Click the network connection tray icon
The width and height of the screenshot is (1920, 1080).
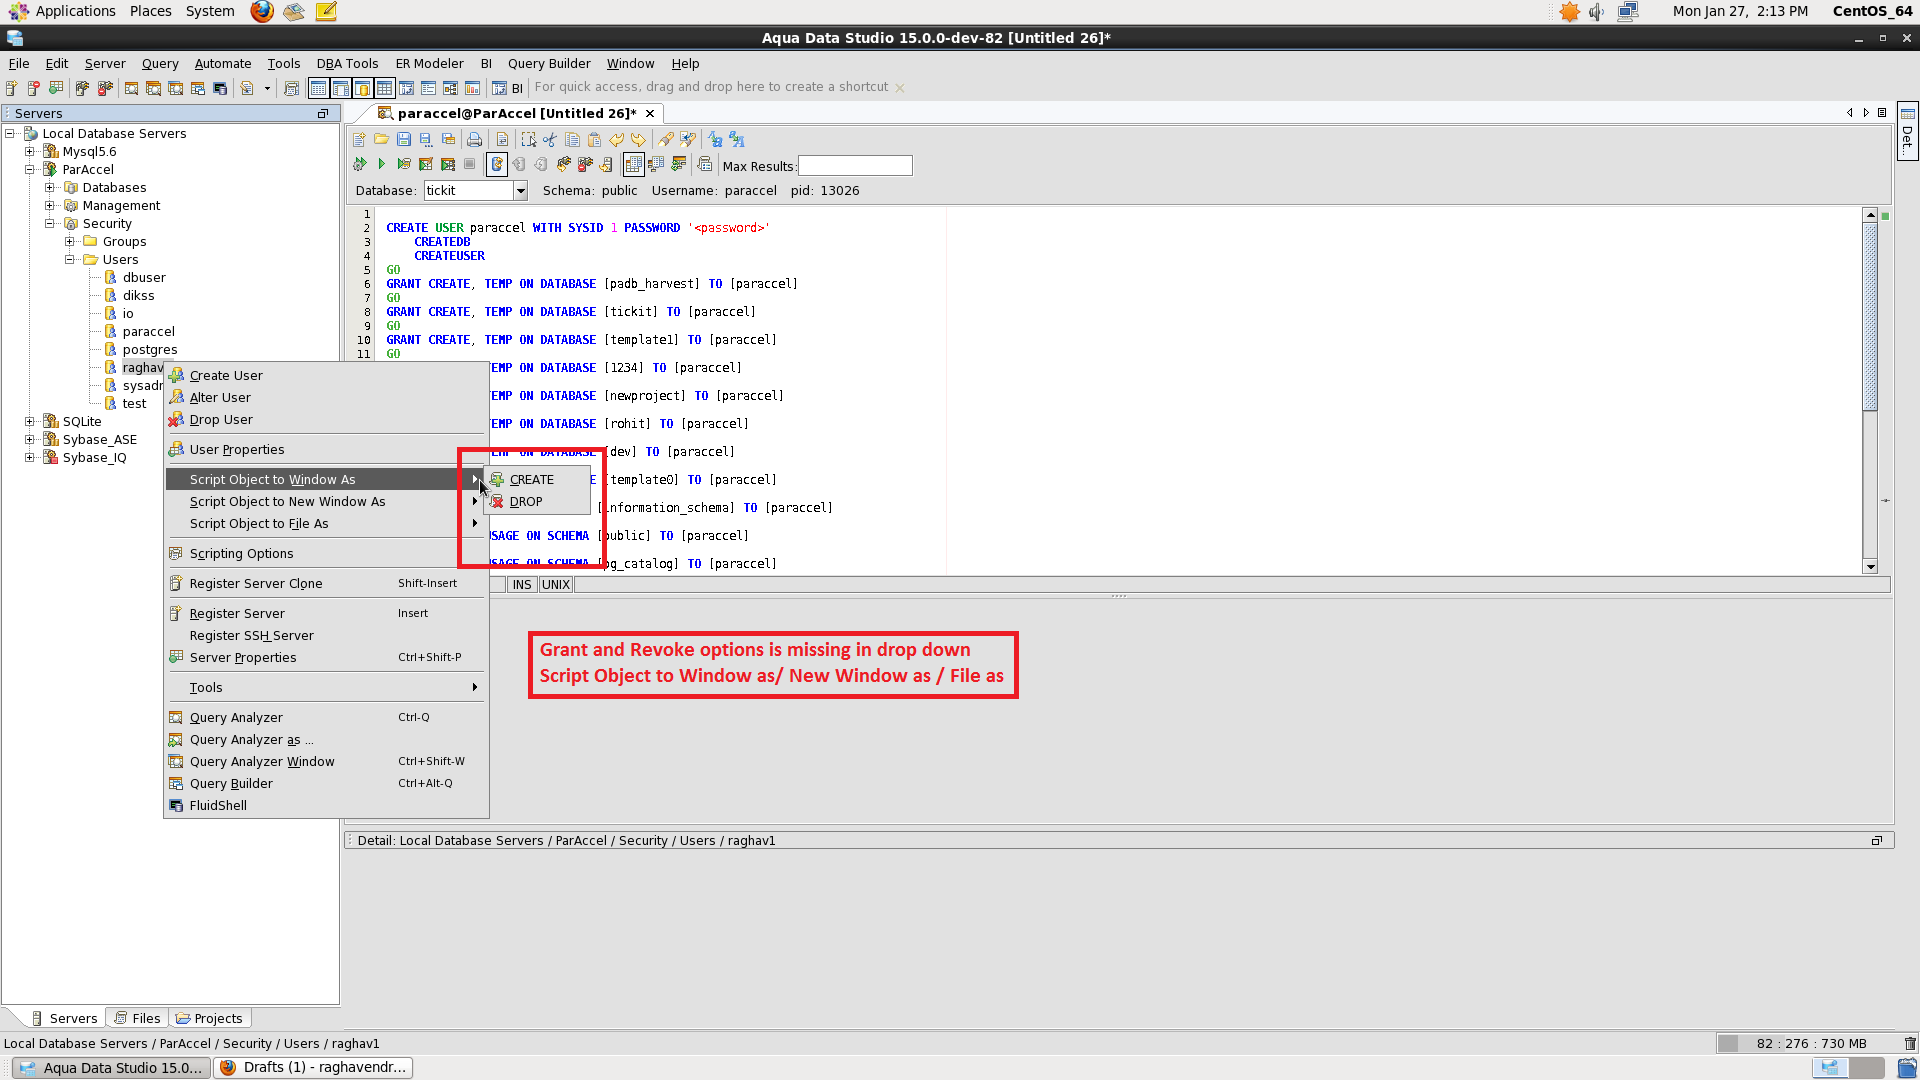click(1628, 12)
